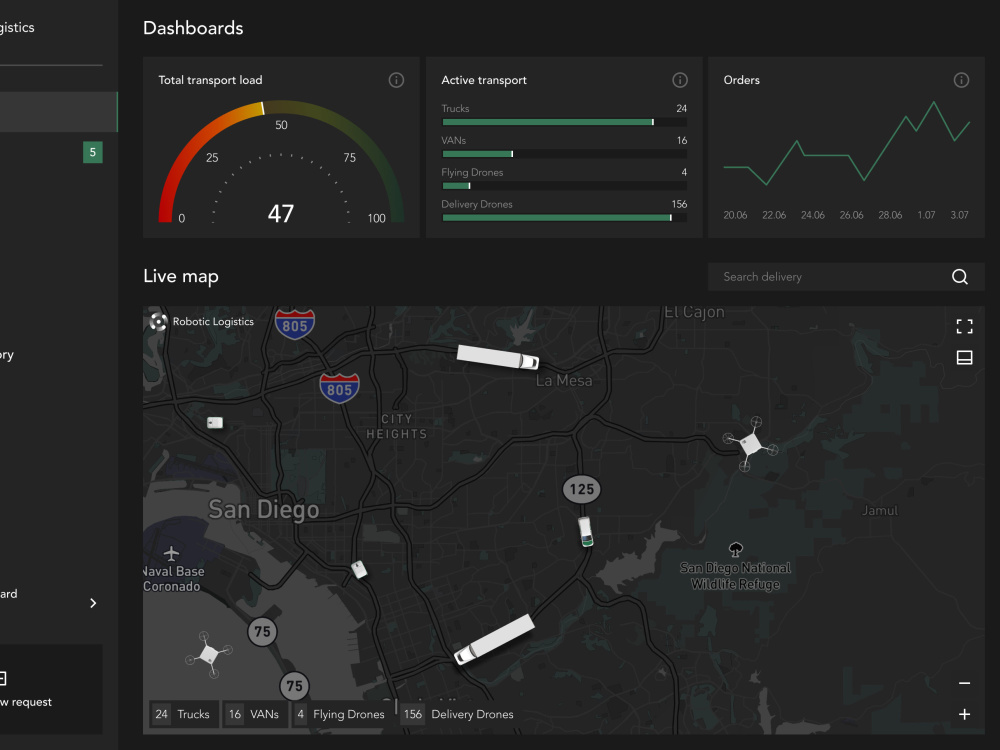The height and width of the screenshot is (750, 1000).
Task: Click the Dashboards heading
Action: coord(193,28)
